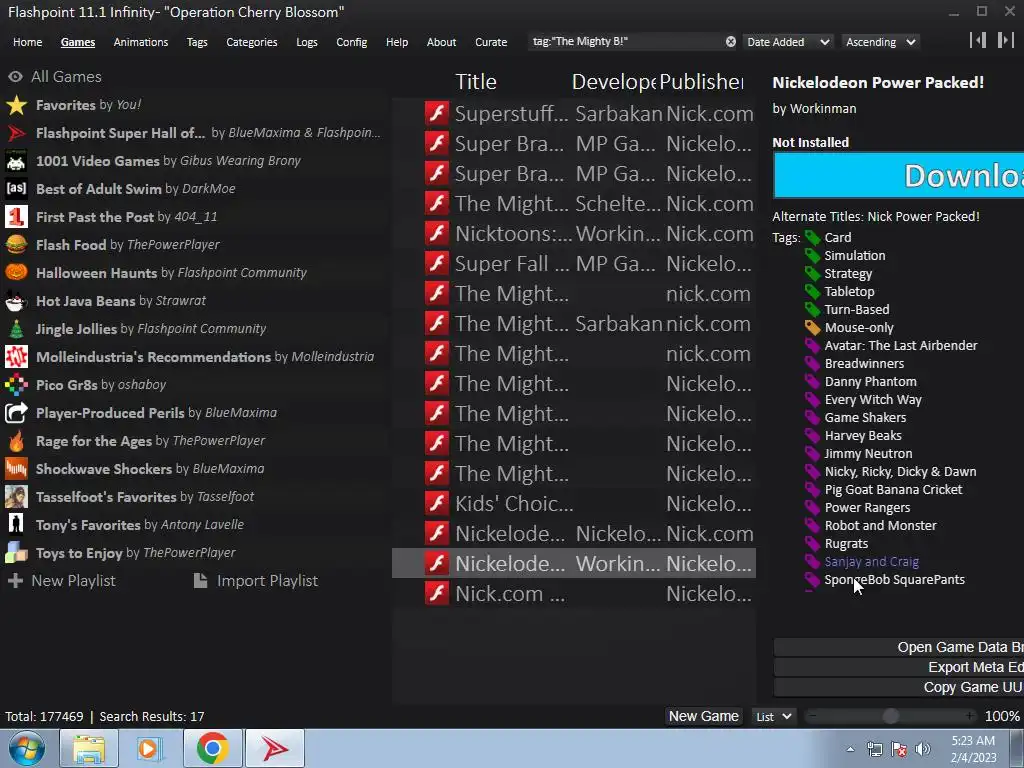Create a New Playlist

[62, 581]
